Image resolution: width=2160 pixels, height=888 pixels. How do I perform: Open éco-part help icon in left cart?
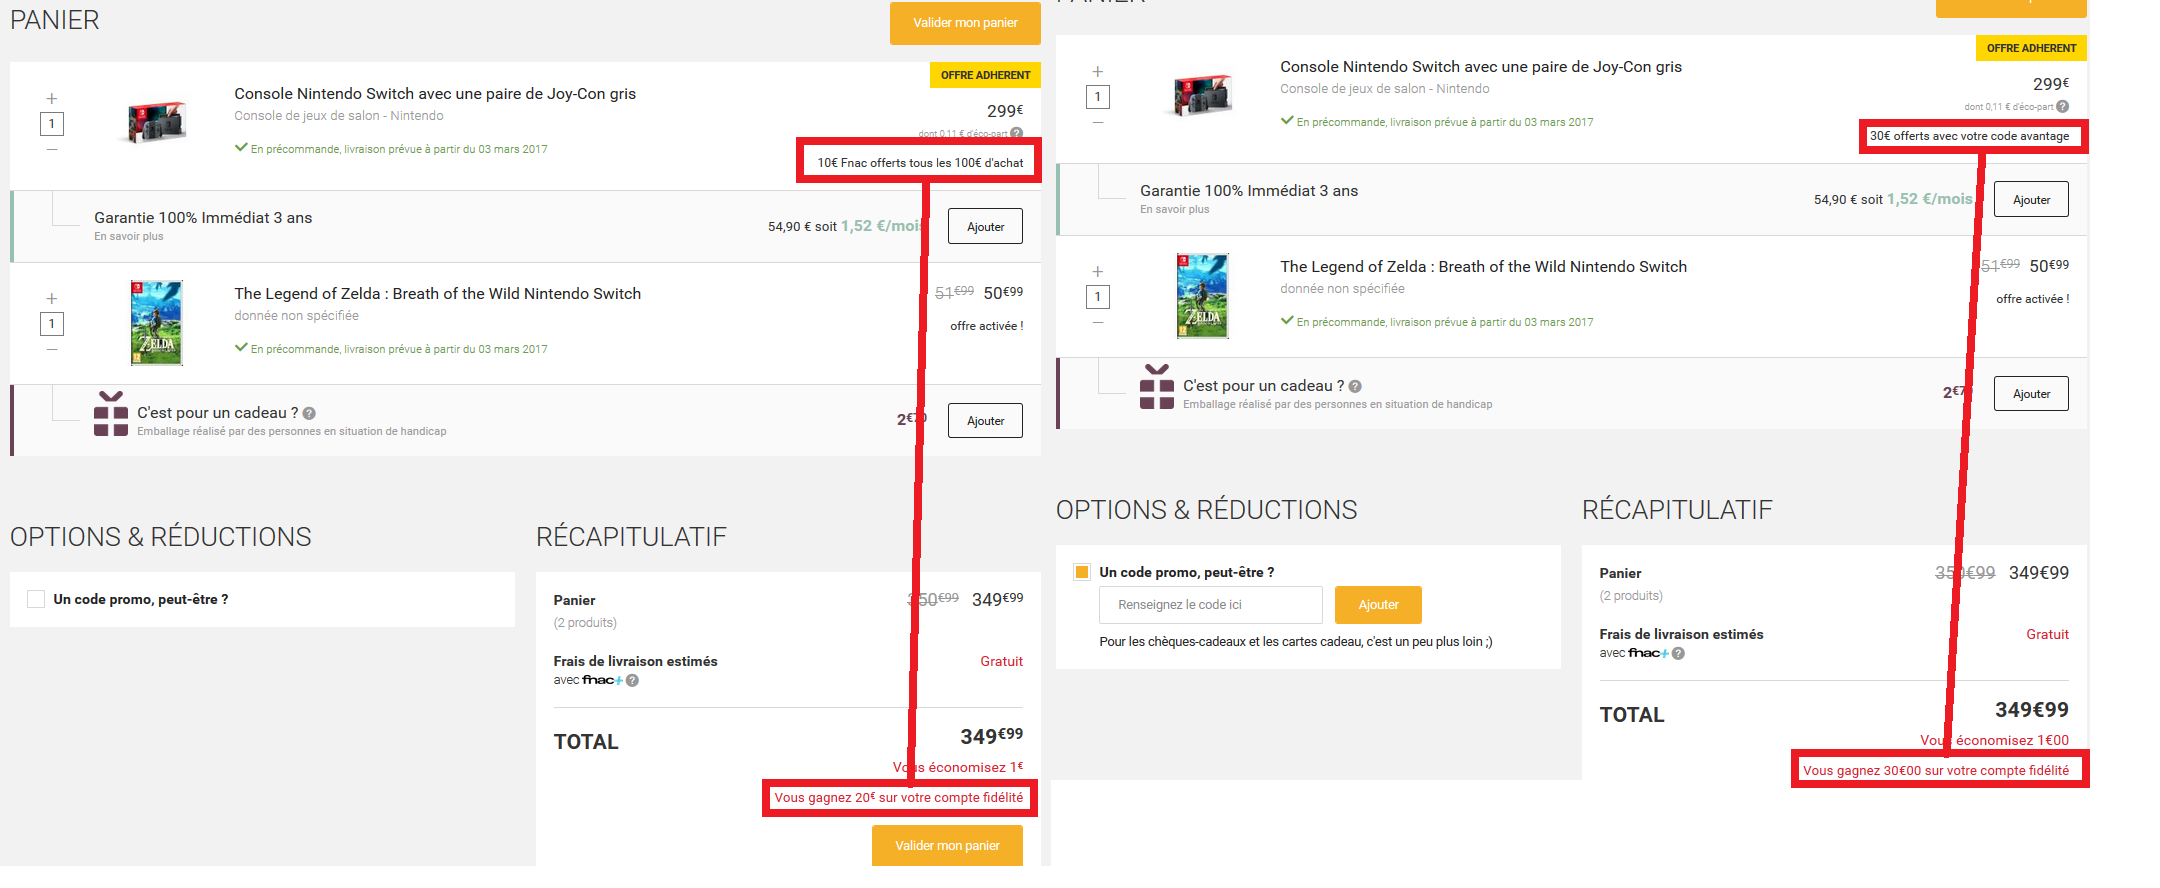point(1016,133)
